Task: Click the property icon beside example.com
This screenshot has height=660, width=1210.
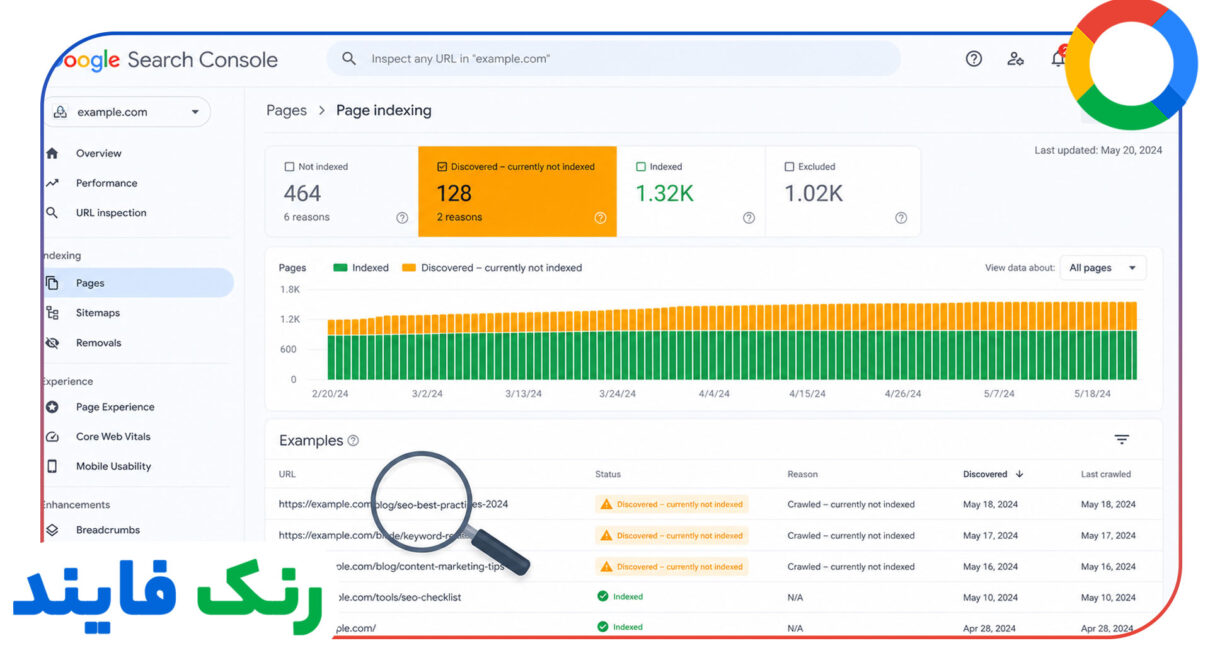Action: click(x=60, y=112)
